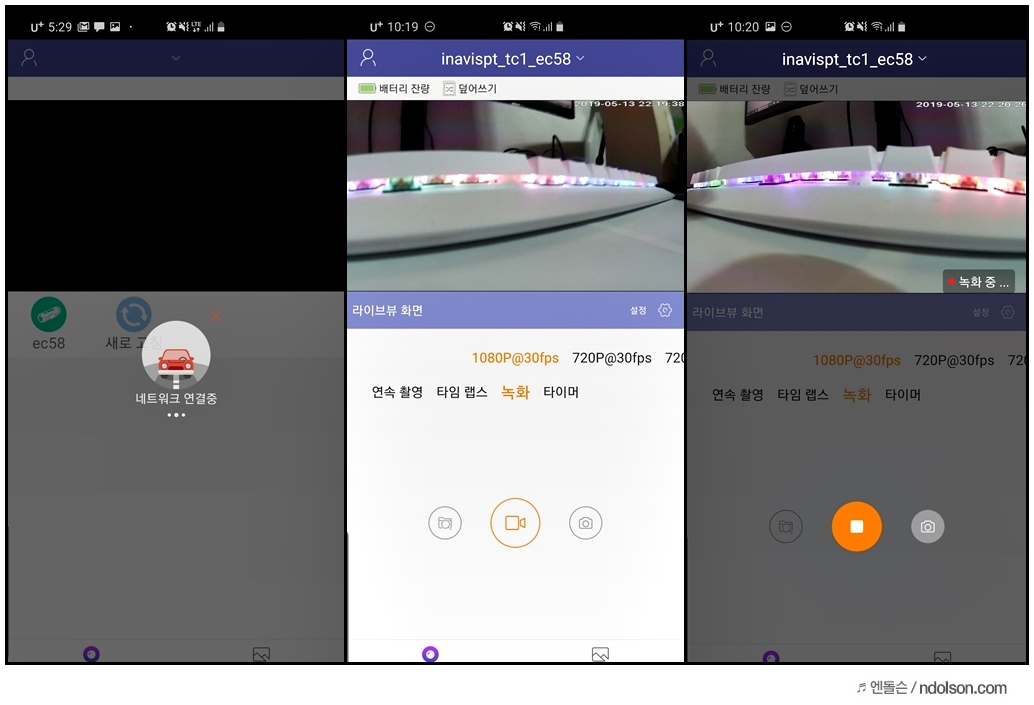Close device panel with red X
Screen dimensions: 1034x705
click(x=216, y=316)
